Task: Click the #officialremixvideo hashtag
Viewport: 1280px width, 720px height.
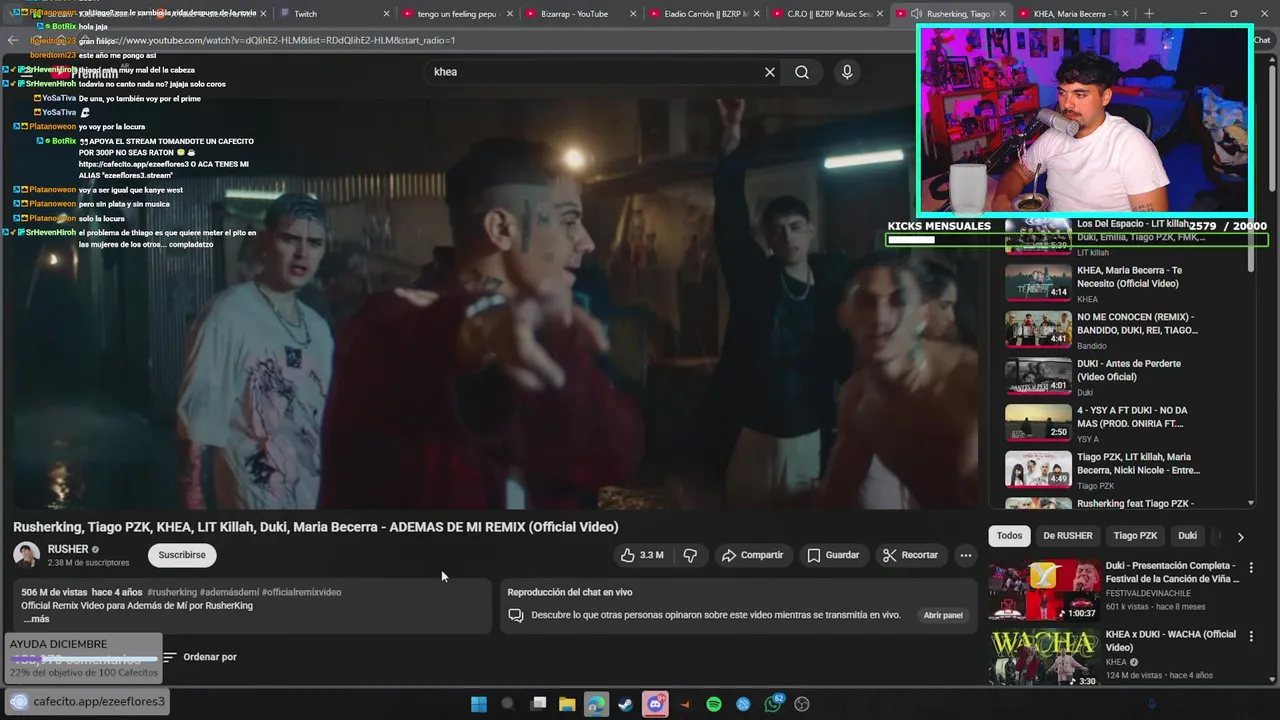Action: click(301, 592)
